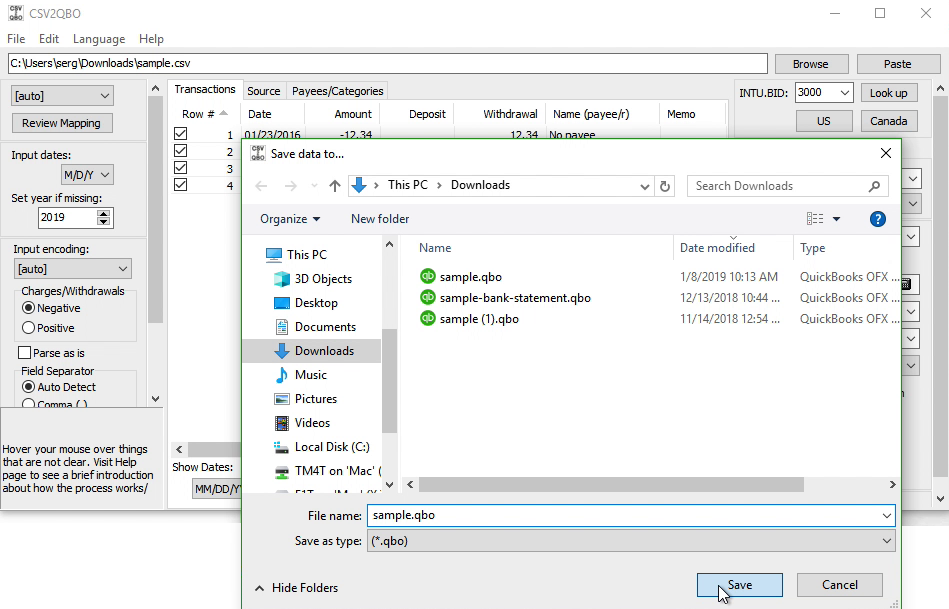Image resolution: width=949 pixels, height=609 pixels.
Task: Open the Edit menu
Action: tap(49, 39)
